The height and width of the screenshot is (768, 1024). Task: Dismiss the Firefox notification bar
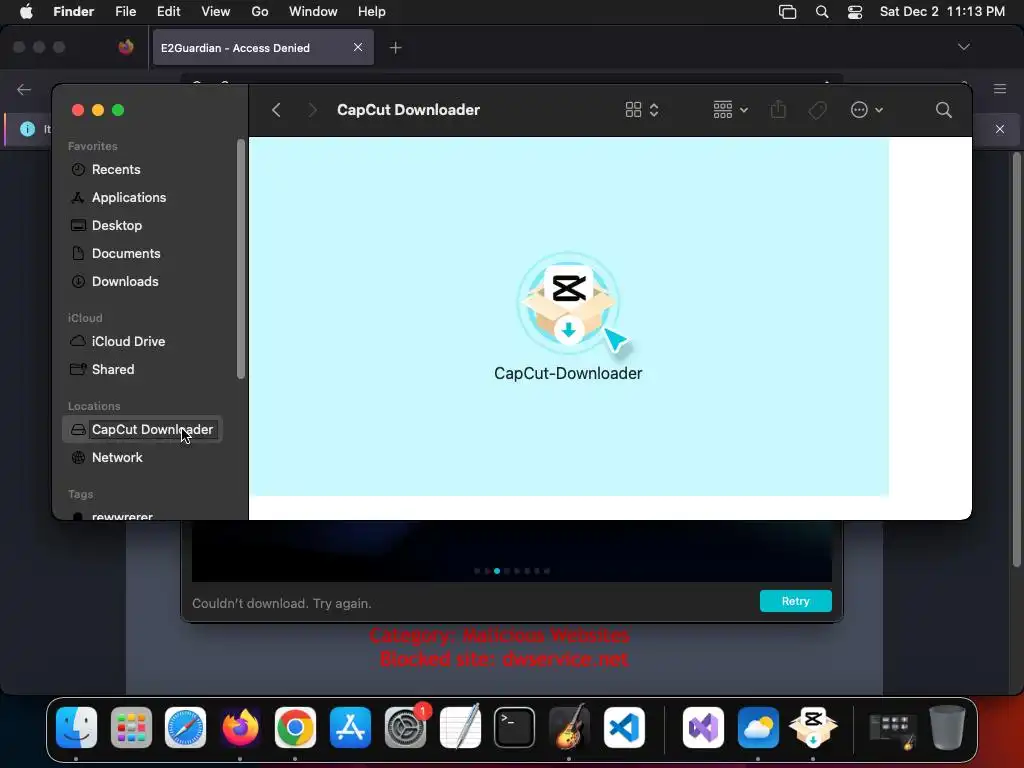pyautogui.click(x=1000, y=129)
